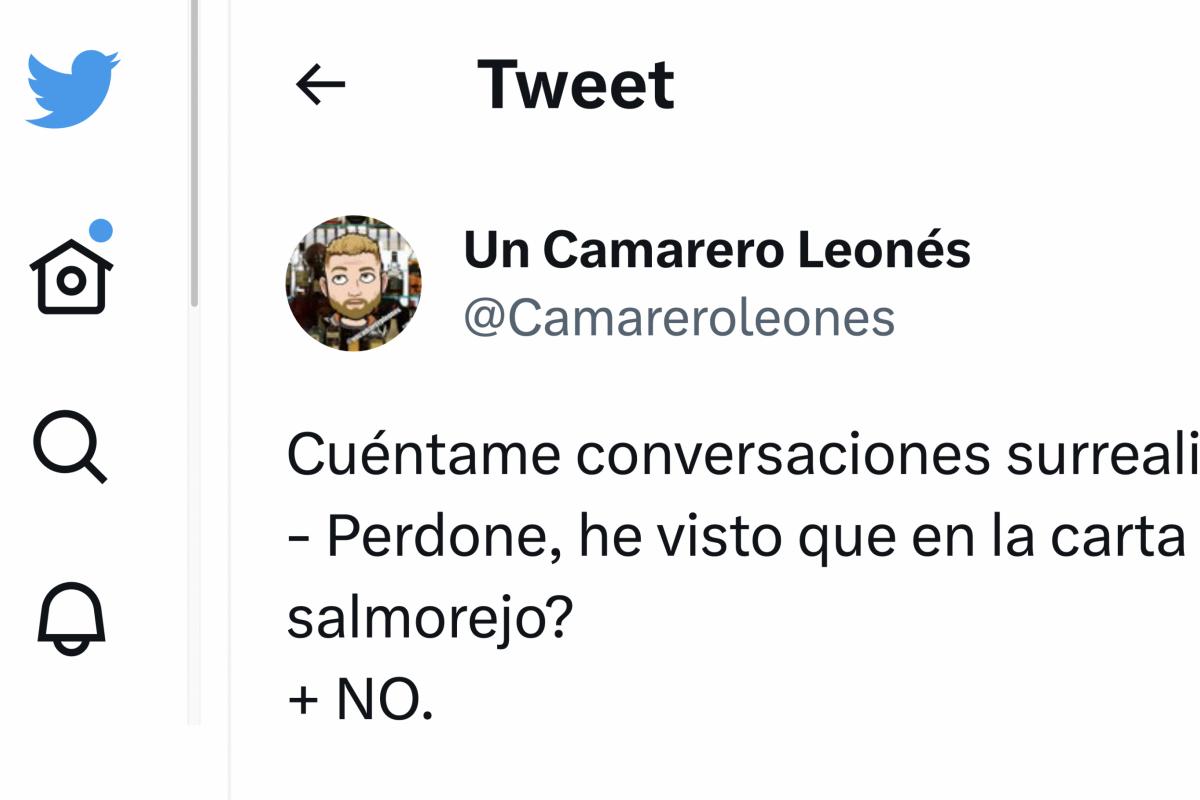Click the Twitter bird logo
Viewport: 1200px width, 800px height.
[73, 88]
